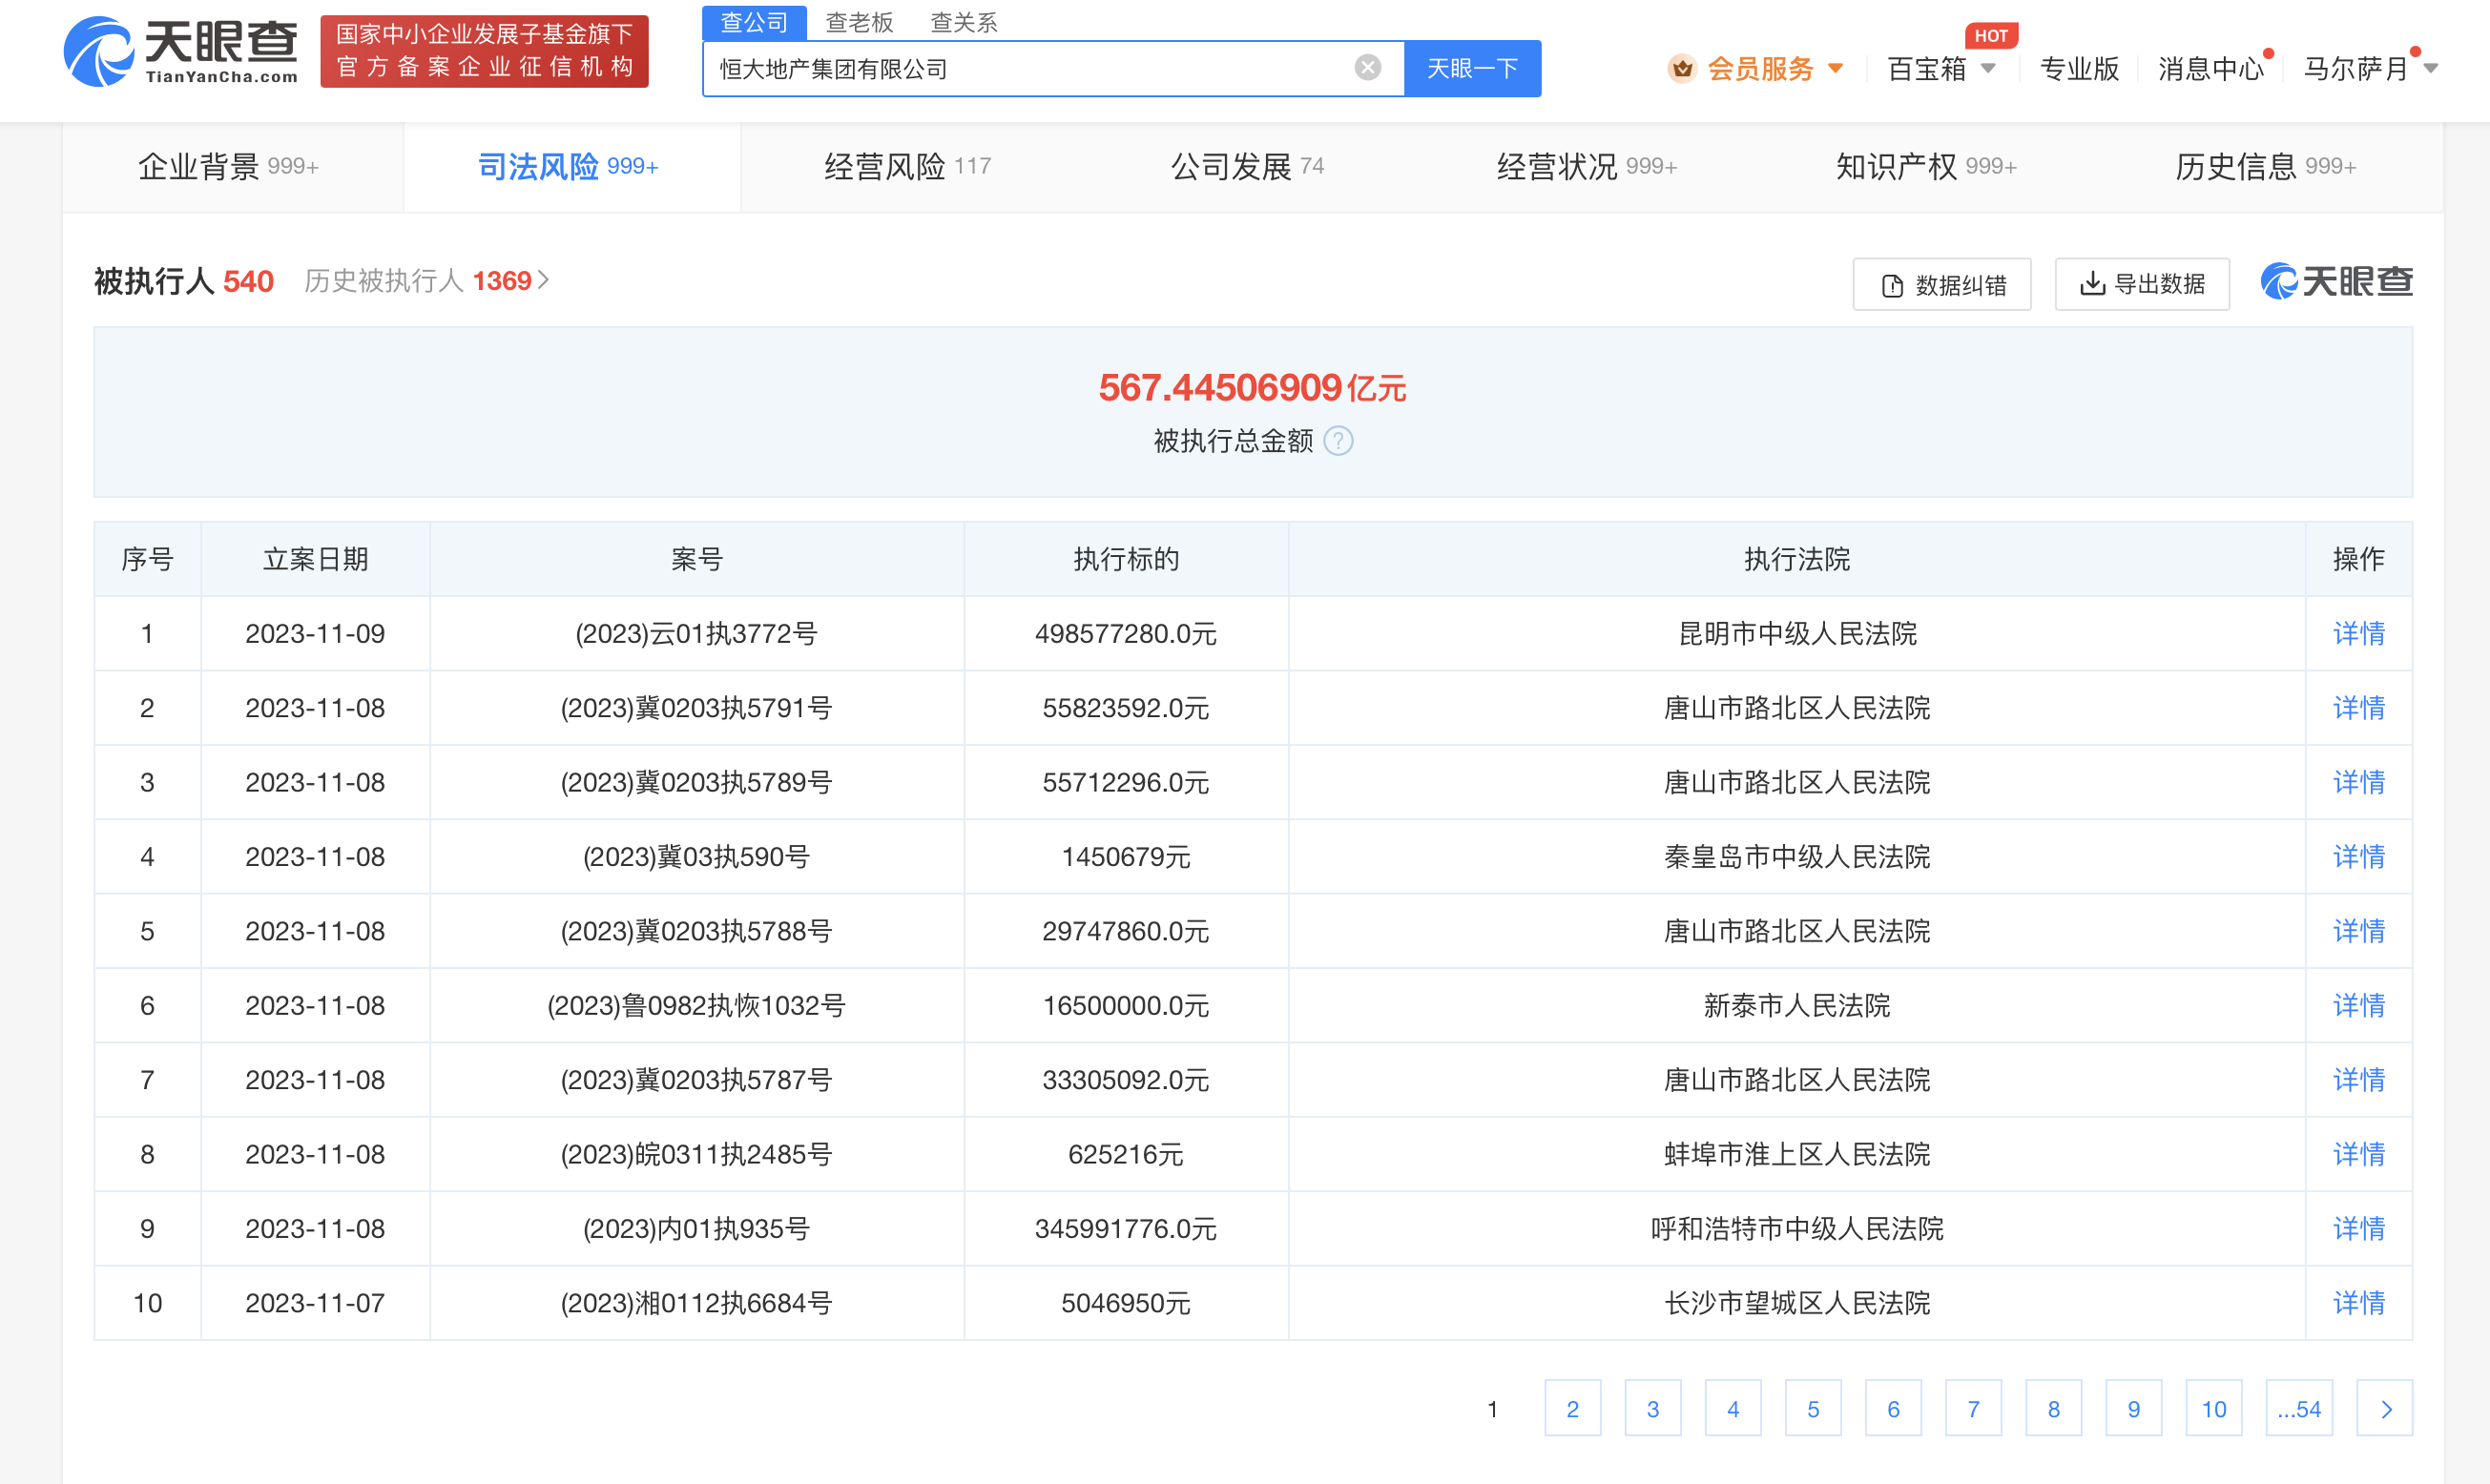2490x1484 pixels.
Task: Switch to the 查老板 tab
Action: (860, 22)
